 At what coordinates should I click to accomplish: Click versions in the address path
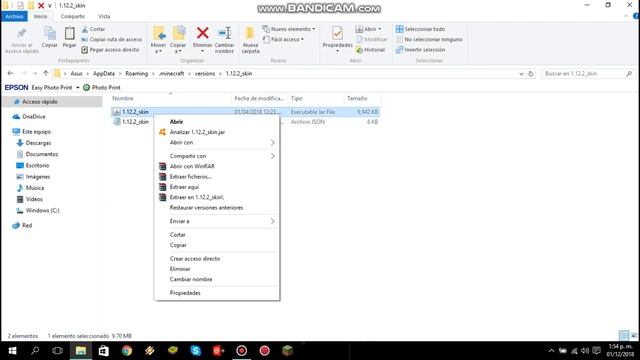[204, 73]
